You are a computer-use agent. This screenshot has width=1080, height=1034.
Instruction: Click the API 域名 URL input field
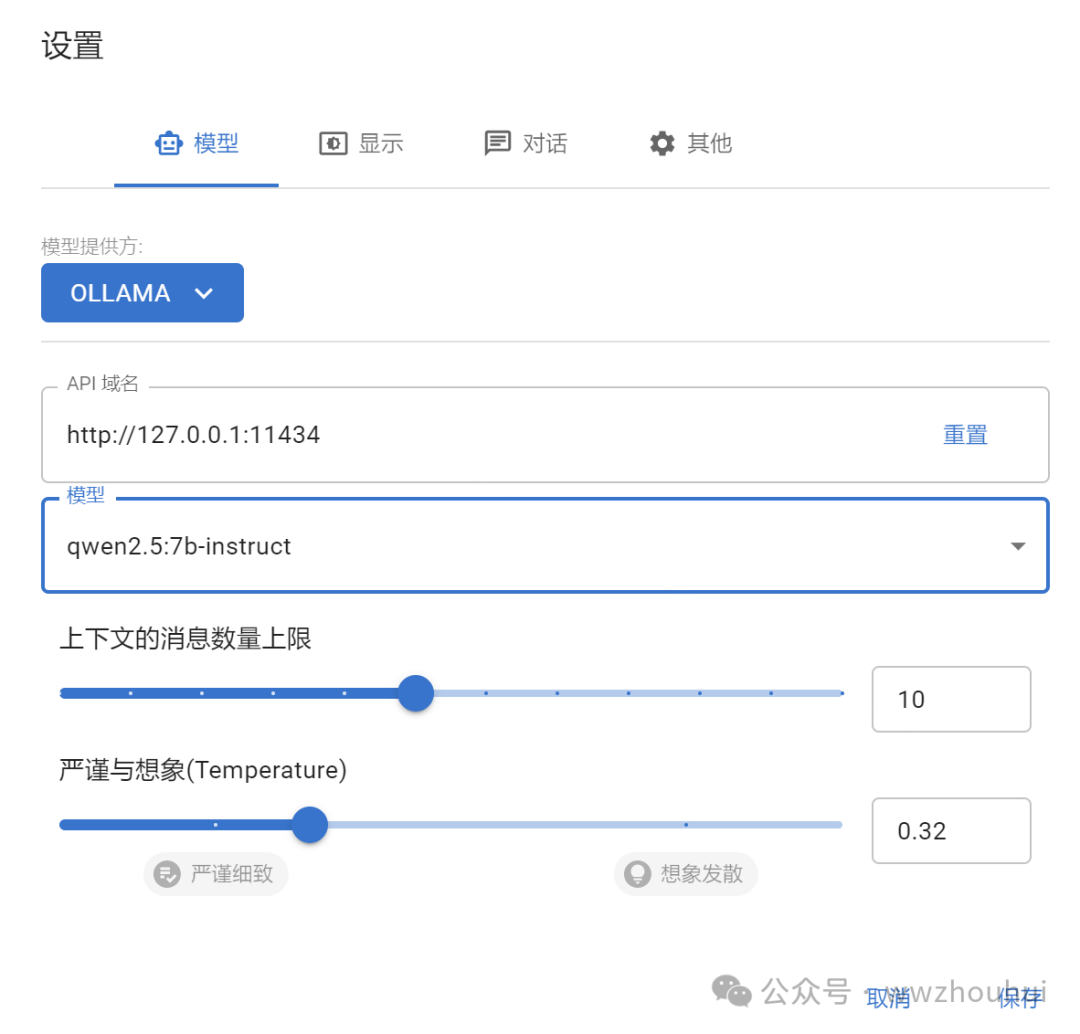(480, 435)
